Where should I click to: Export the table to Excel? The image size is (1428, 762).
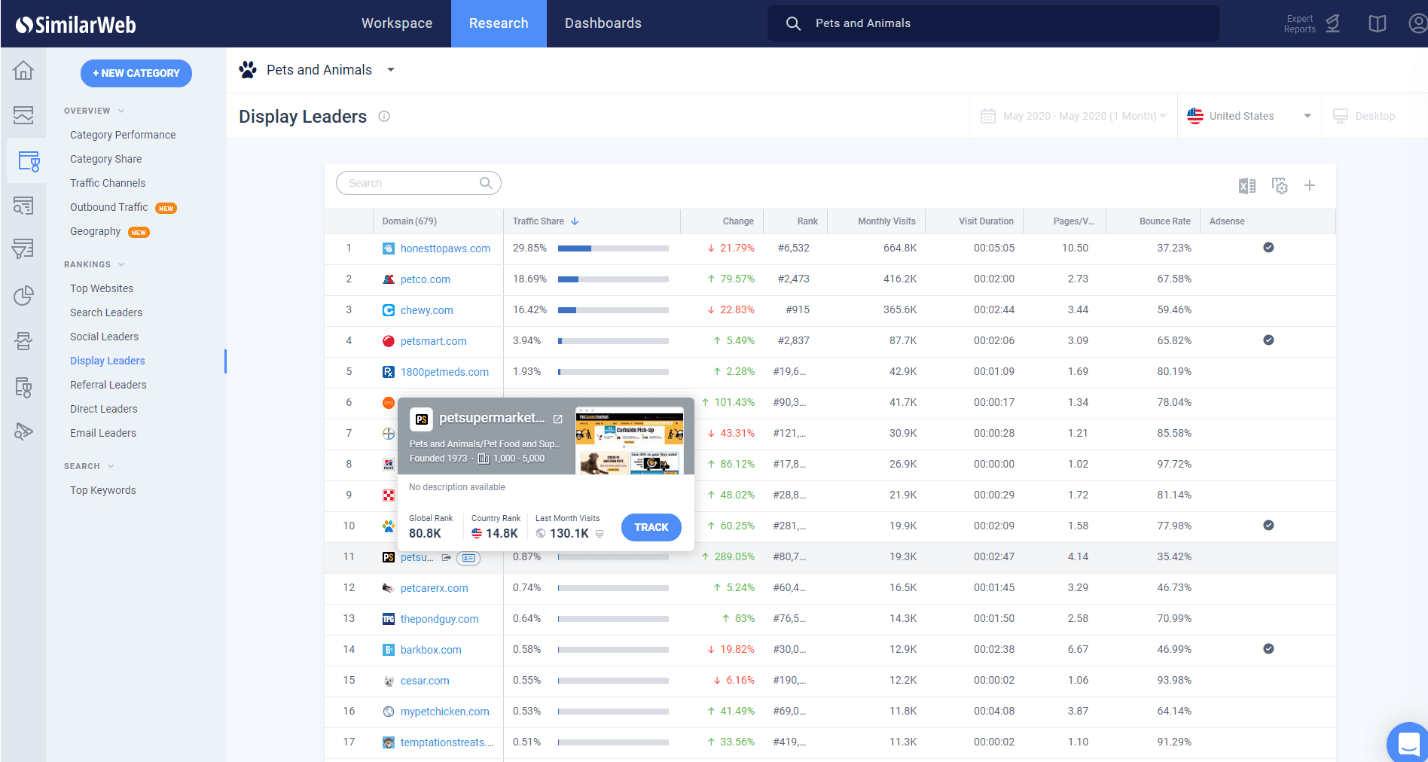(x=1247, y=185)
